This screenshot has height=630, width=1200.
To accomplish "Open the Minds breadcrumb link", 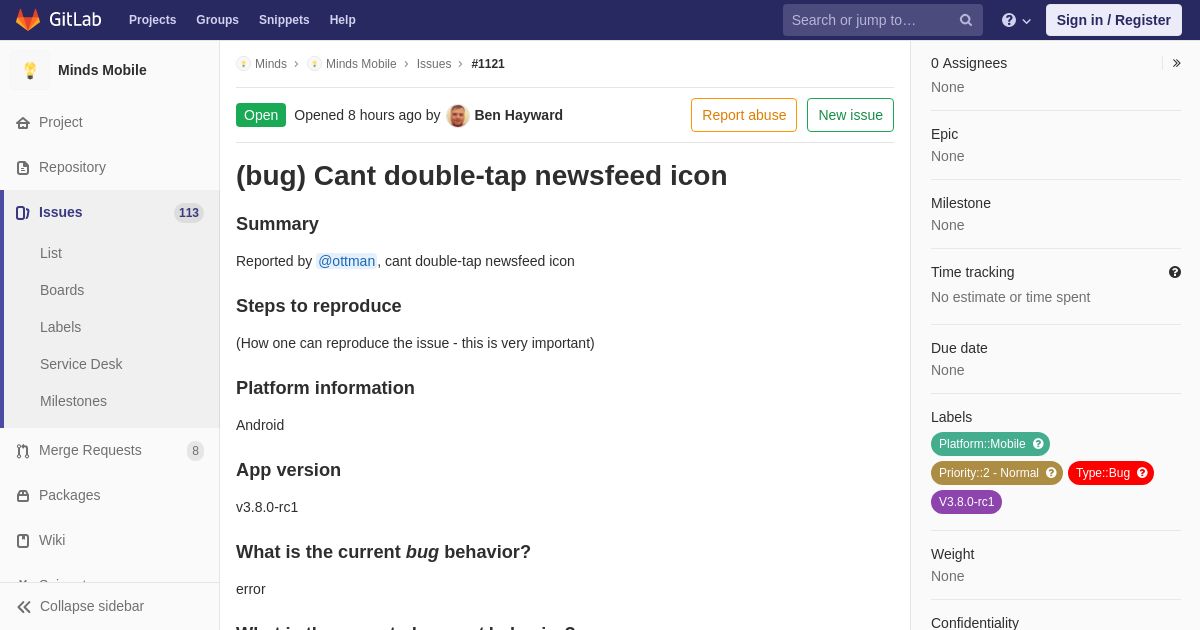I will pos(271,64).
